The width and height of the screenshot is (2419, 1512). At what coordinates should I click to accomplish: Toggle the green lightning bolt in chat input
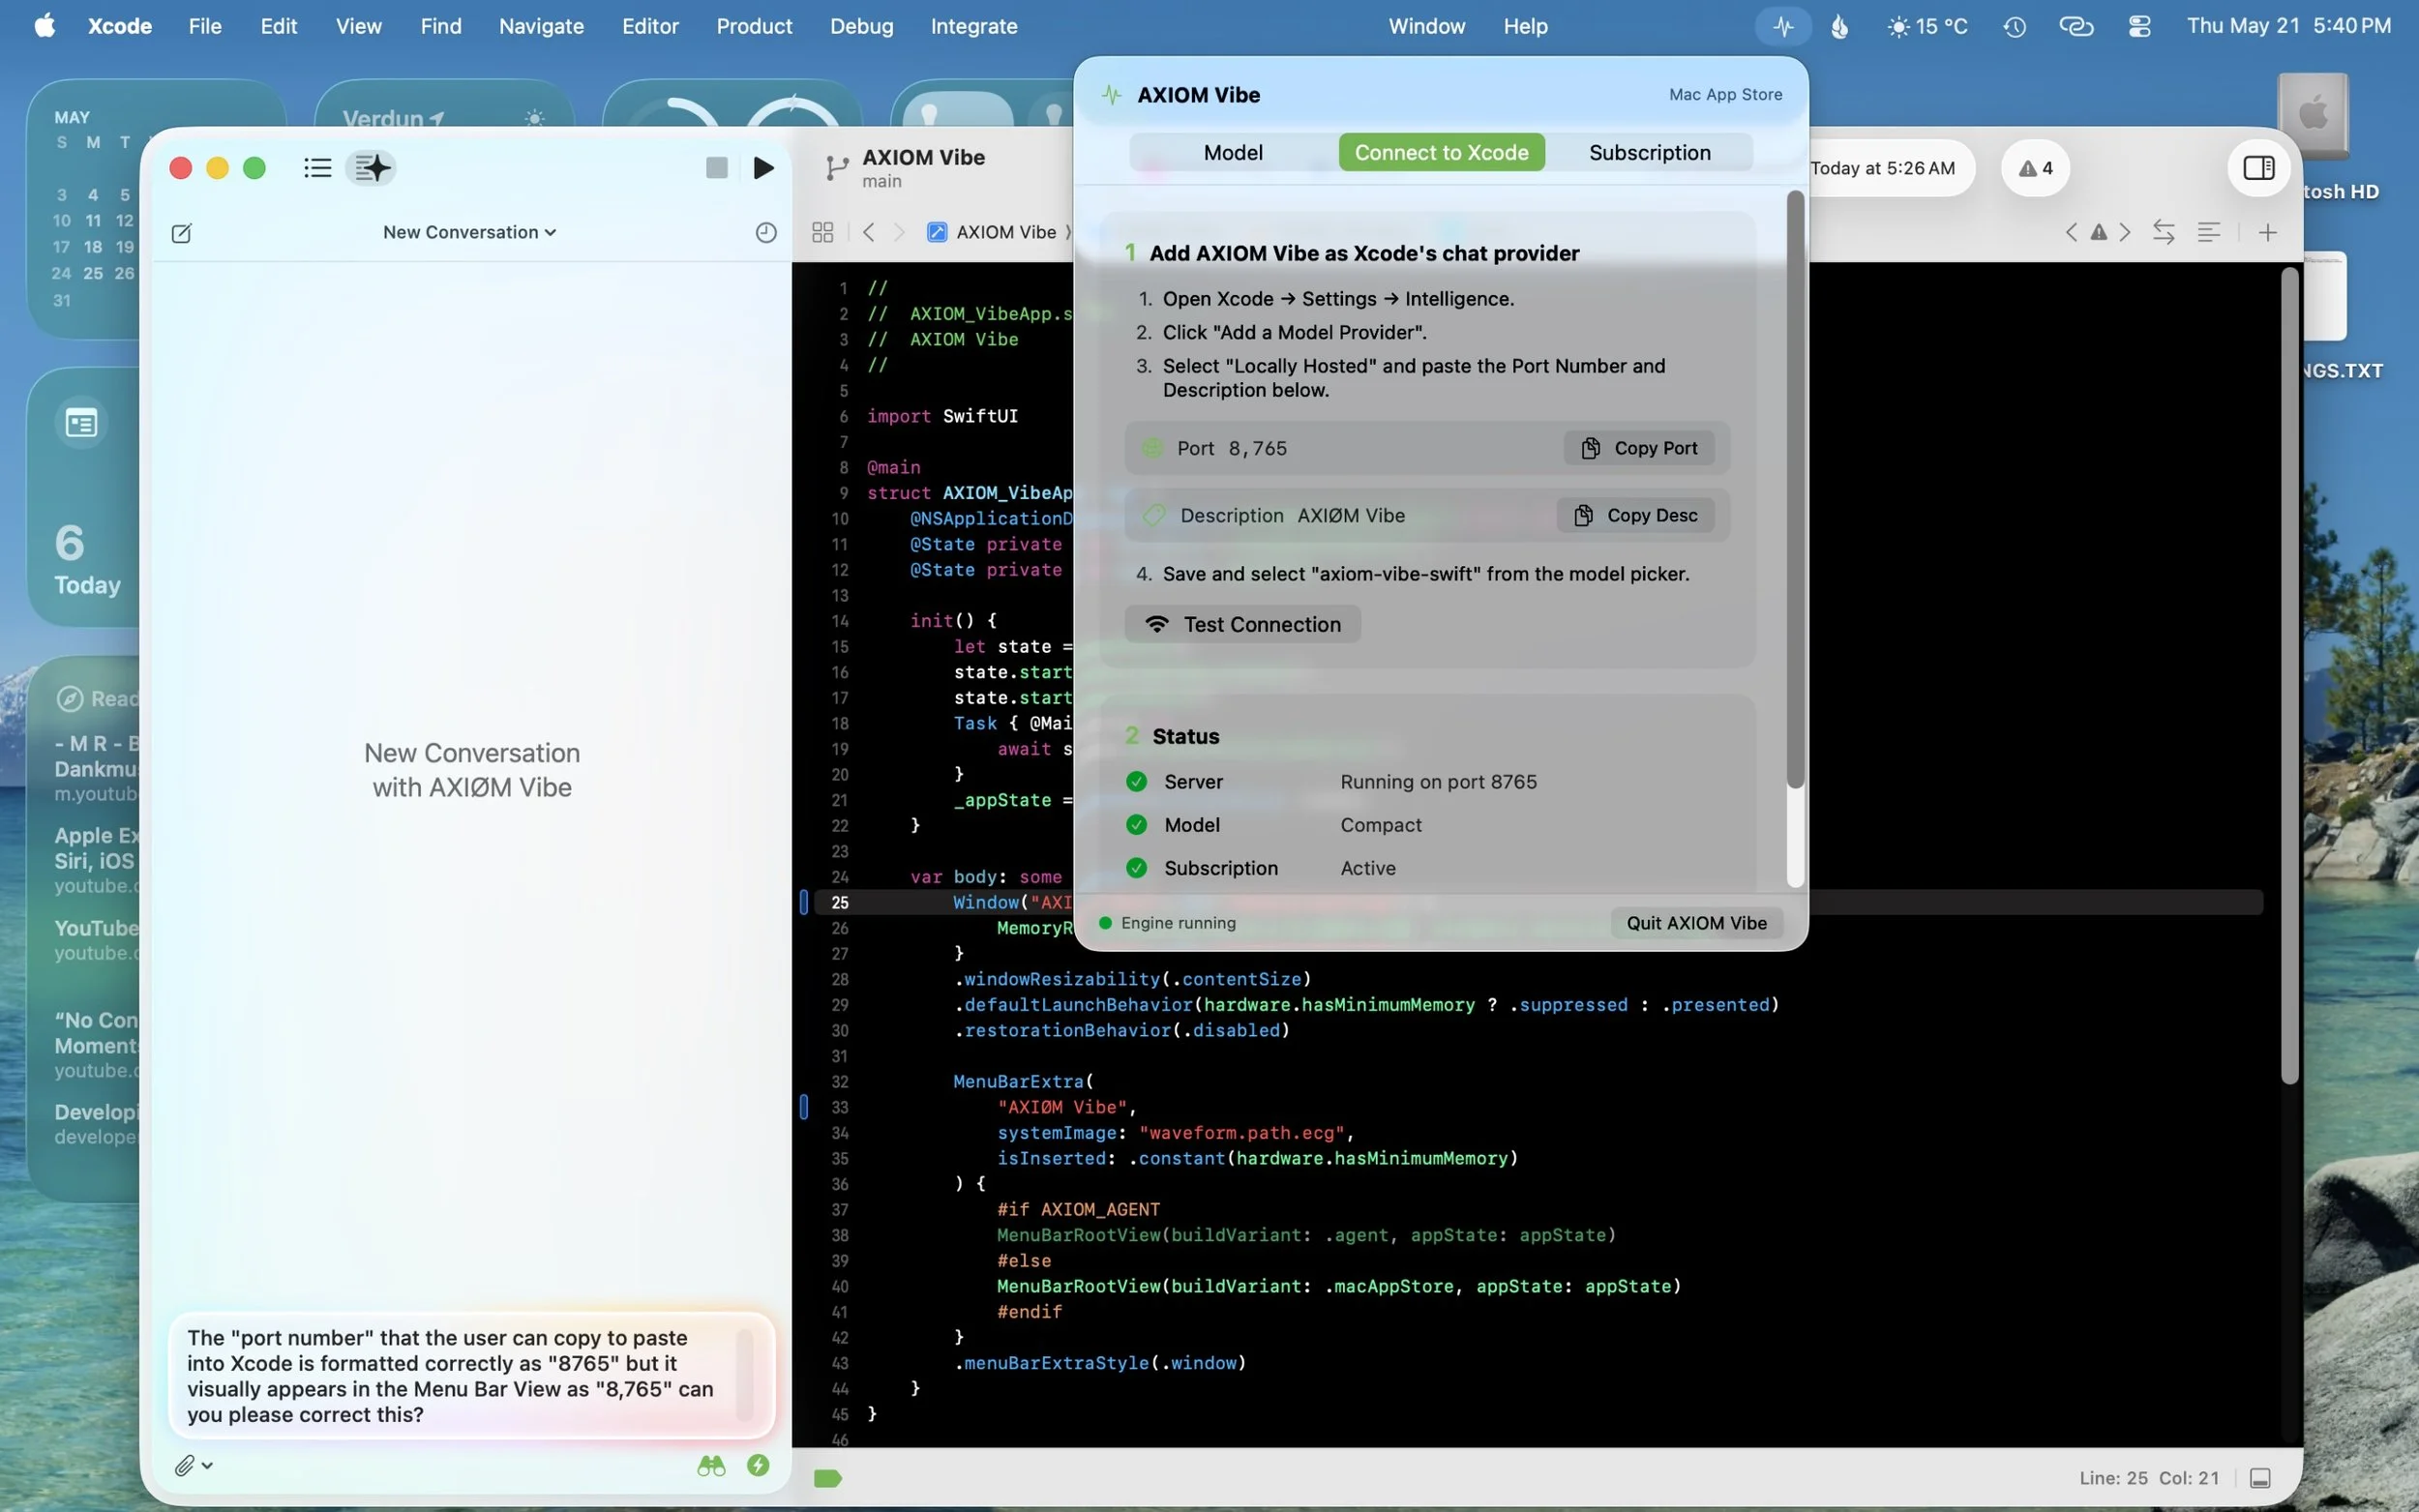[758, 1465]
